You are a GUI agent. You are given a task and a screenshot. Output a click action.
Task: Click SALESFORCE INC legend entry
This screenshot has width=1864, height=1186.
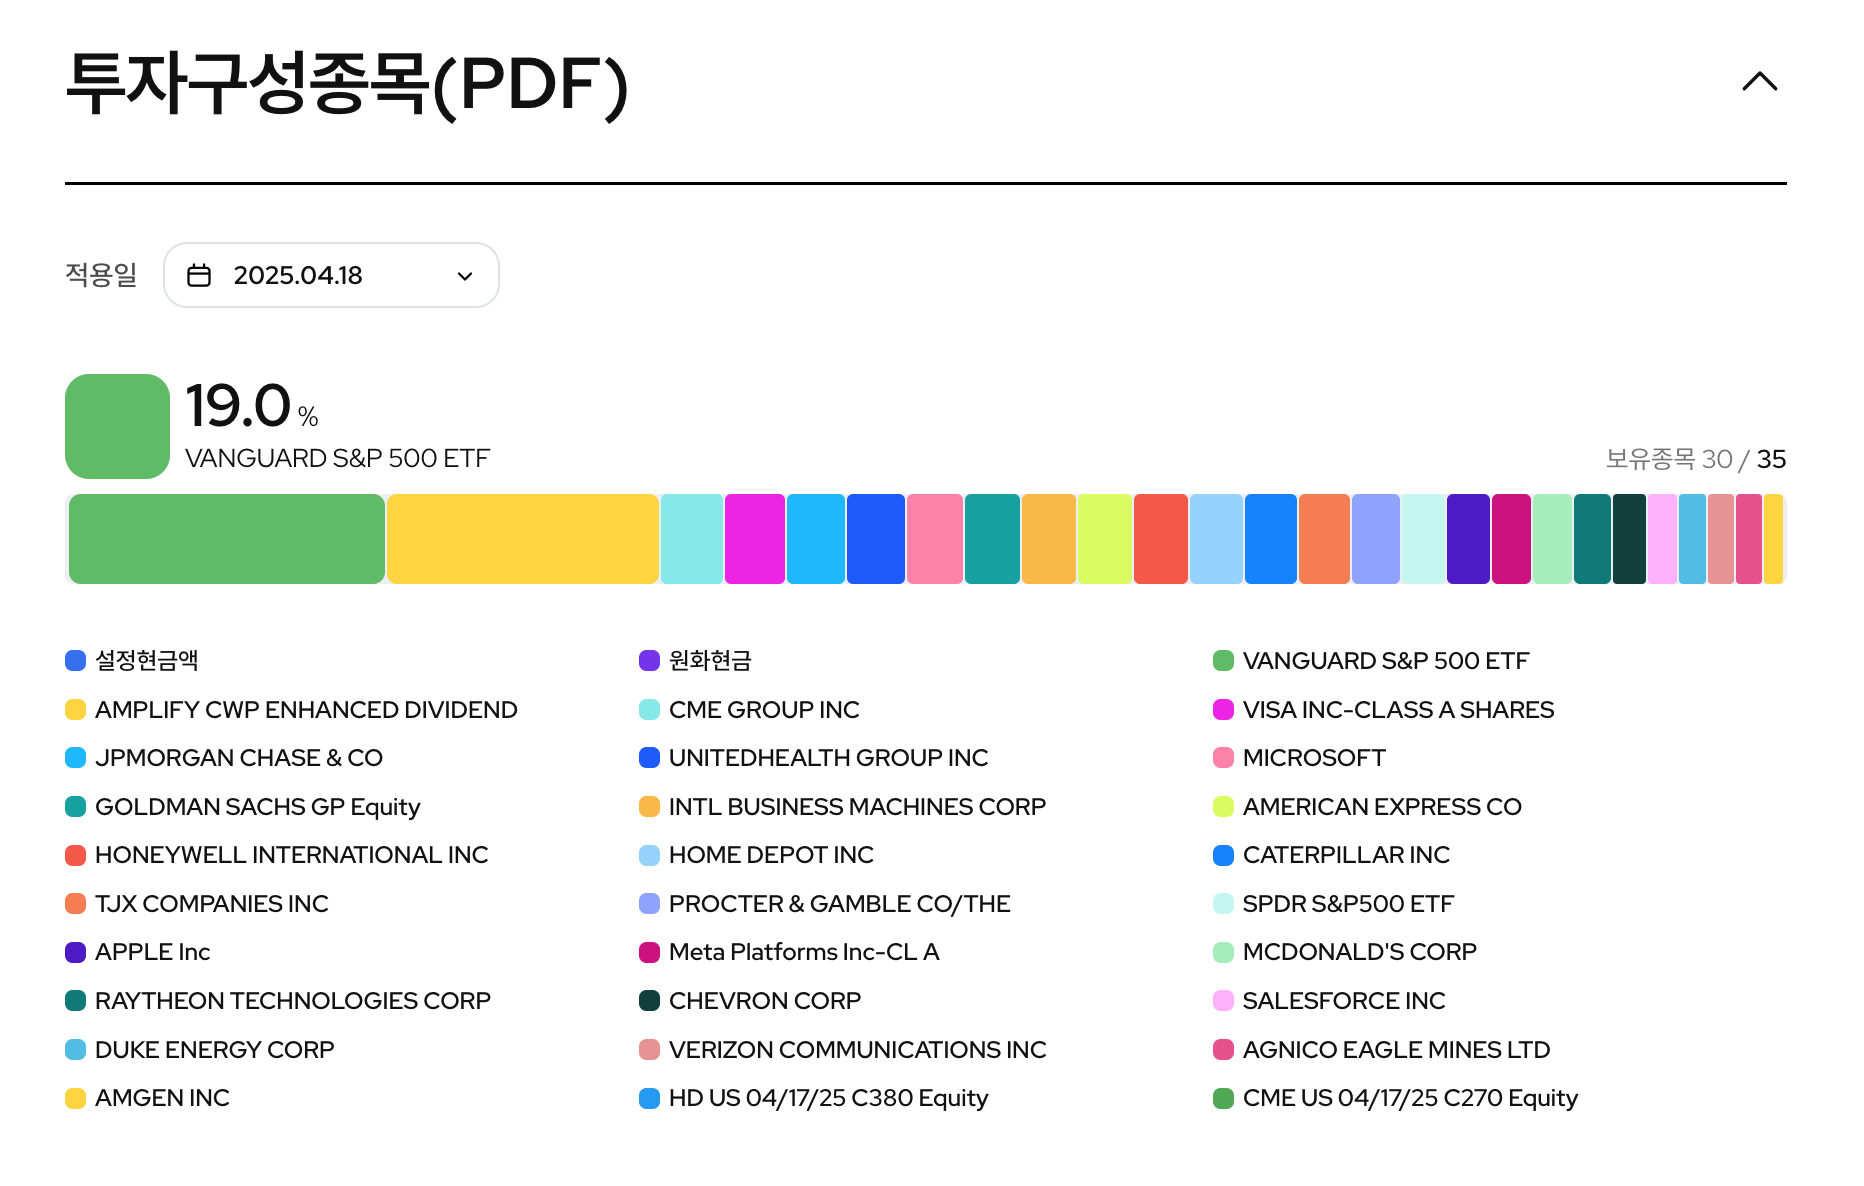coord(1329,1001)
